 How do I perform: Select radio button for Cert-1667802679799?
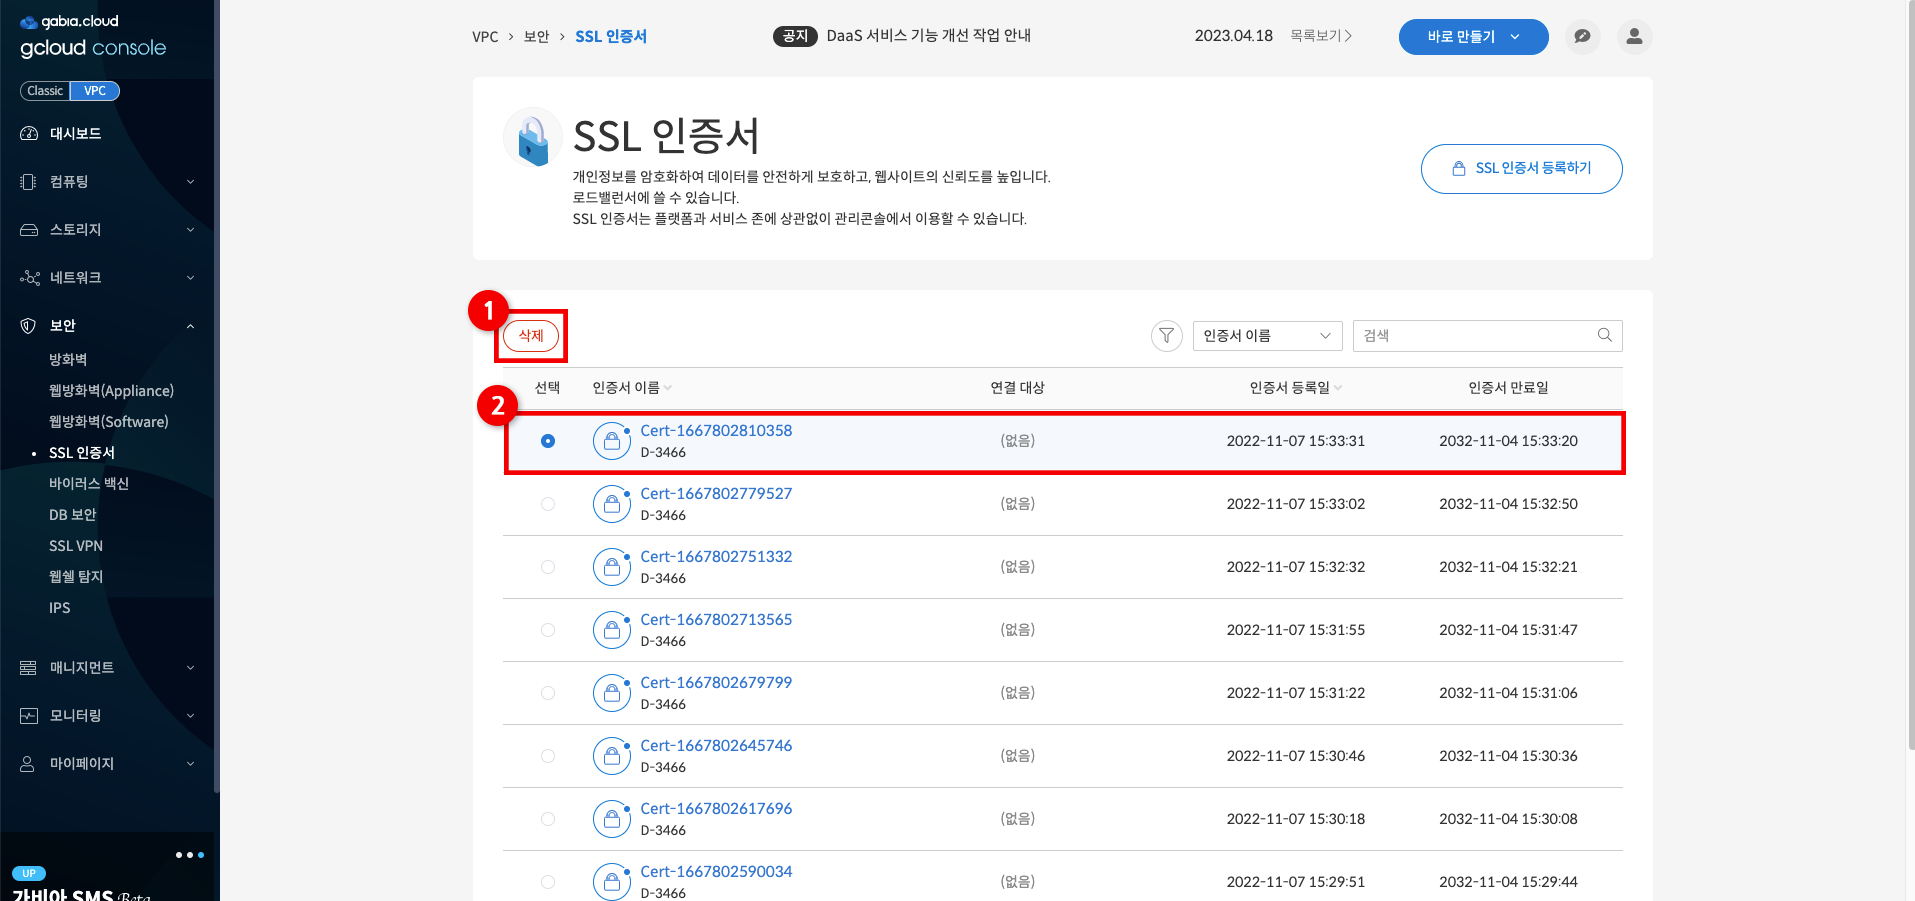pos(548,693)
